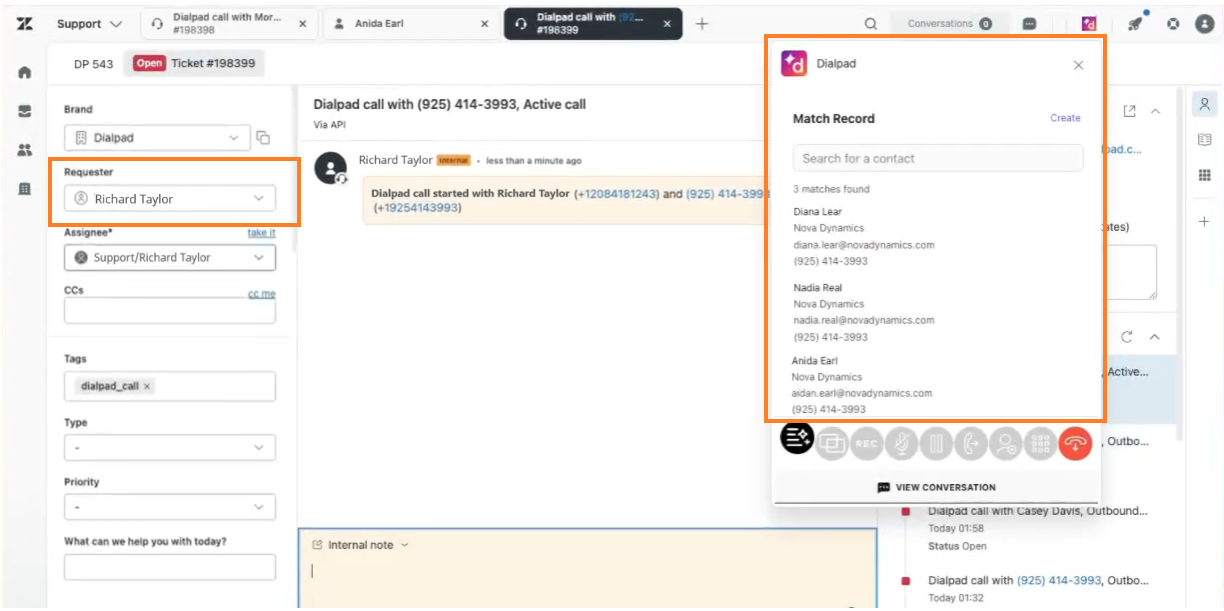Select Diana Lear contact match
Image resolution: width=1224 pixels, height=611 pixels.
click(x=864, y=236)
